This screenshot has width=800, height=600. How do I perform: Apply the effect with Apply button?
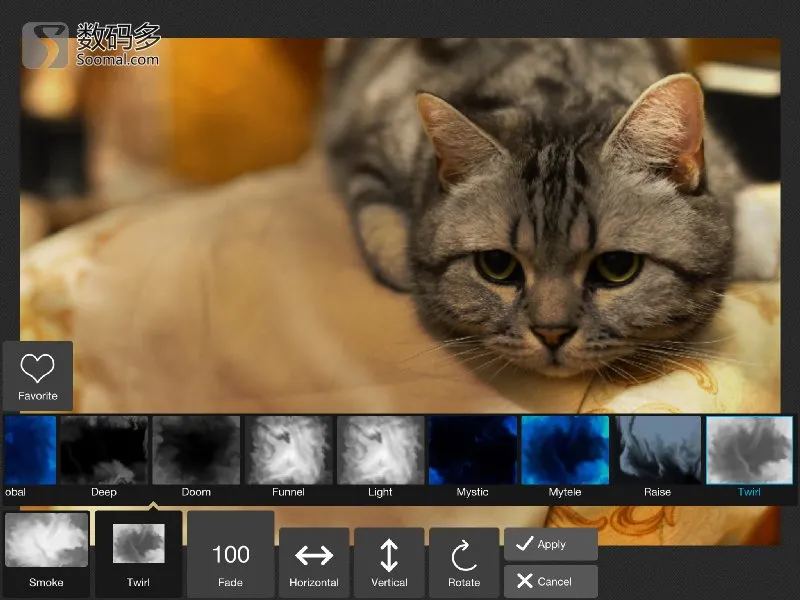[x=551, y=544]
